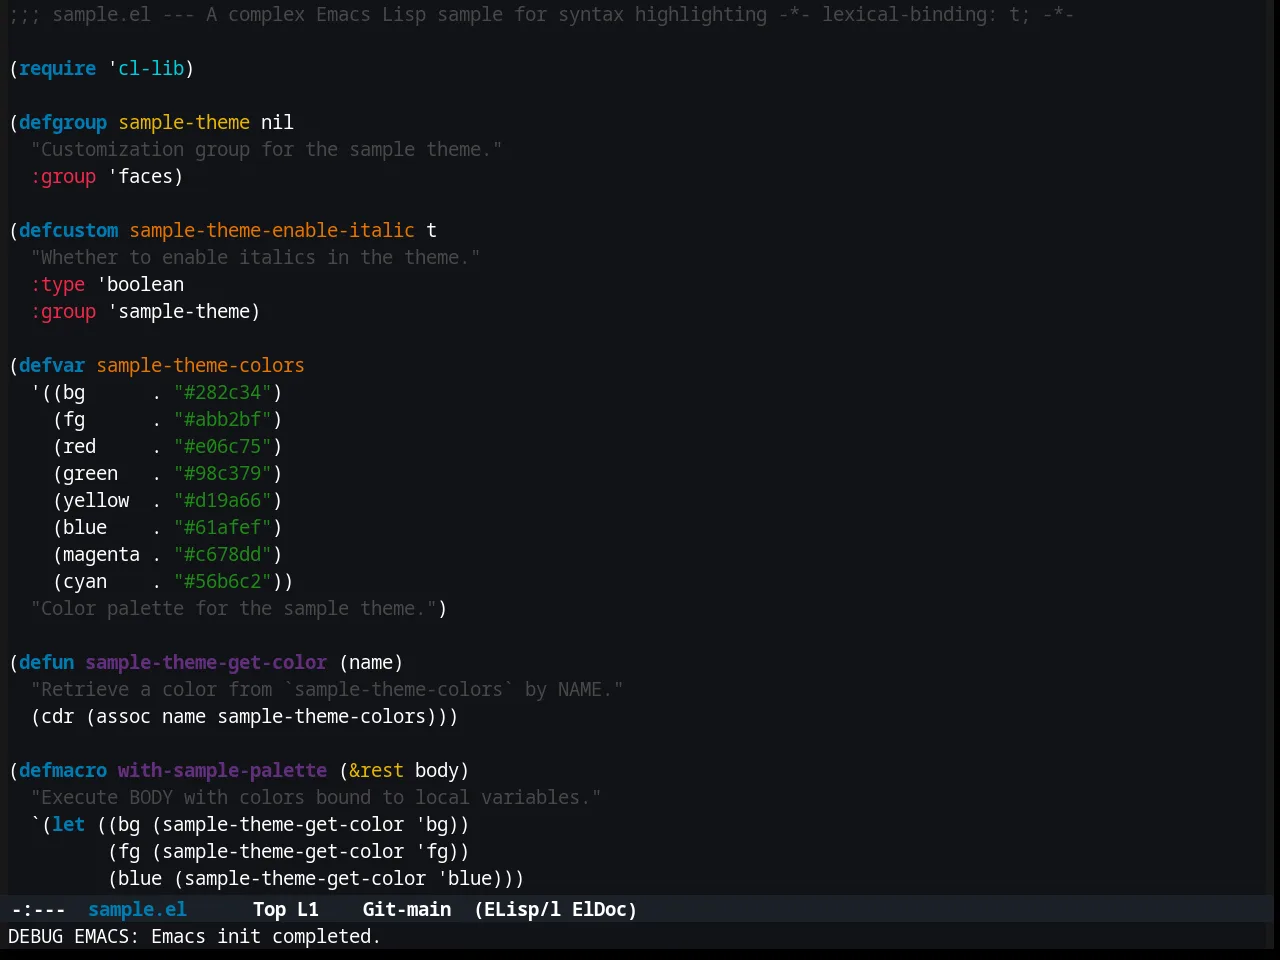Click 'yellow' key in the color list
This screenshot has width=1280, height=960.
(96, 500)
